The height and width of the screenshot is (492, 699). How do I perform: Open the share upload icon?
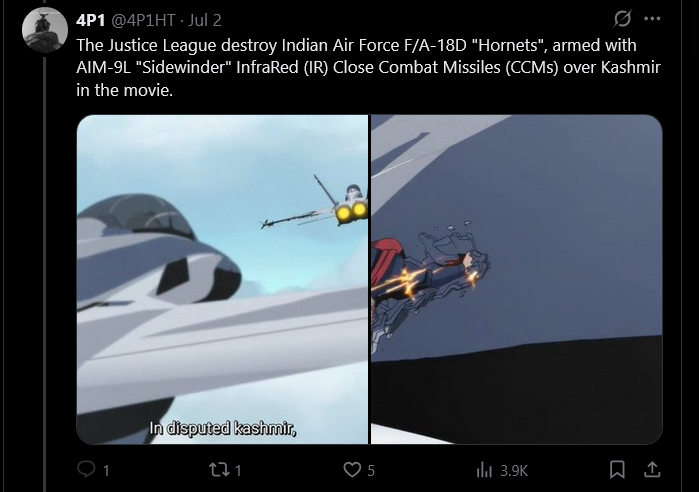click(x=652, y=469)
